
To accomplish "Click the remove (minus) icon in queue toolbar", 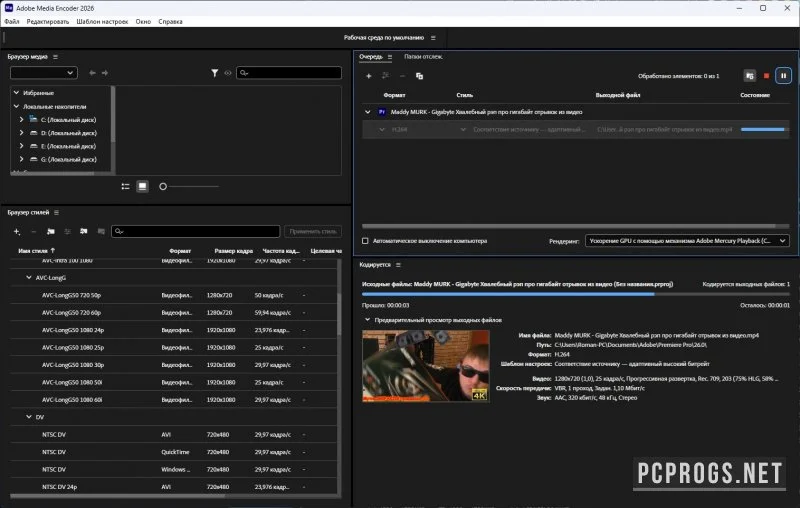I will tap(402, 76).
